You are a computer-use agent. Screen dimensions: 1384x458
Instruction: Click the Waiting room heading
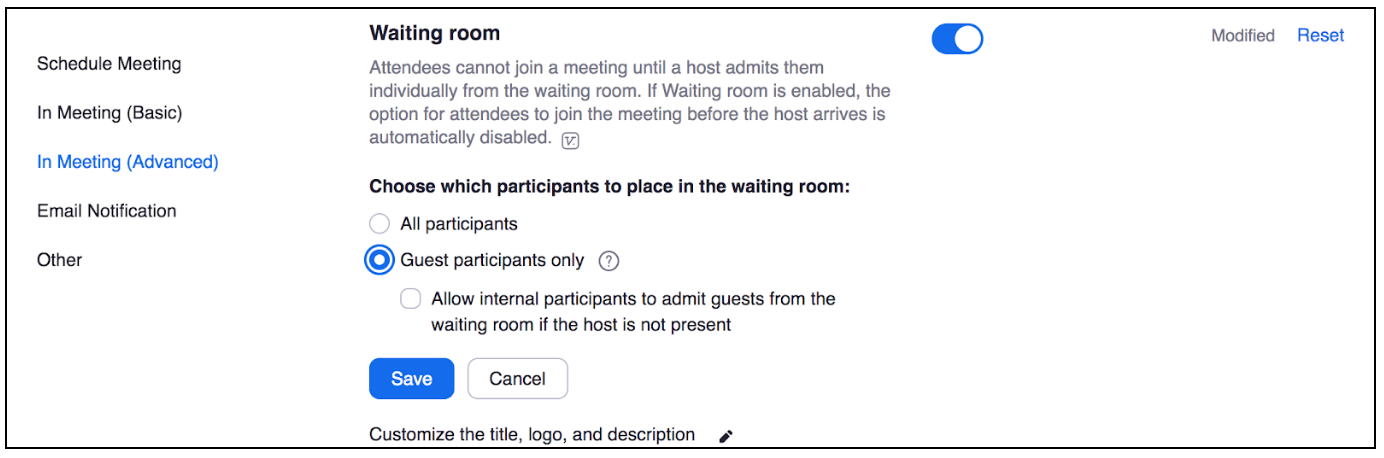coord(434,33)
